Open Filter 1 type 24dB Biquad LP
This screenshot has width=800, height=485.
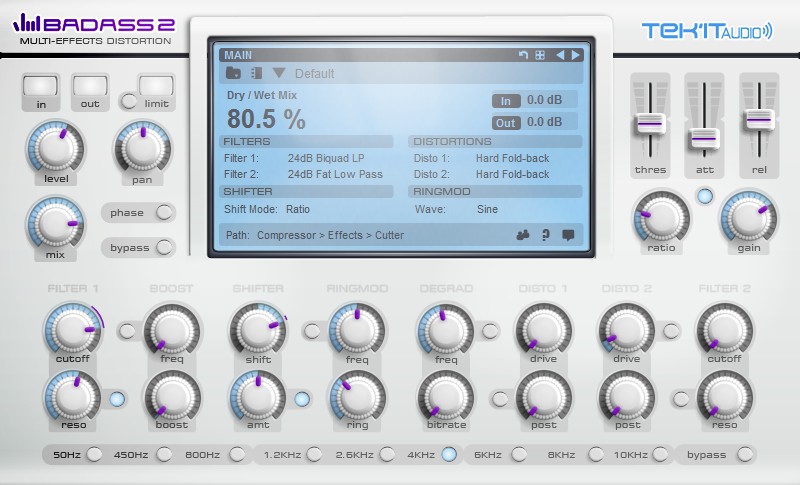[x=326, y=158]
